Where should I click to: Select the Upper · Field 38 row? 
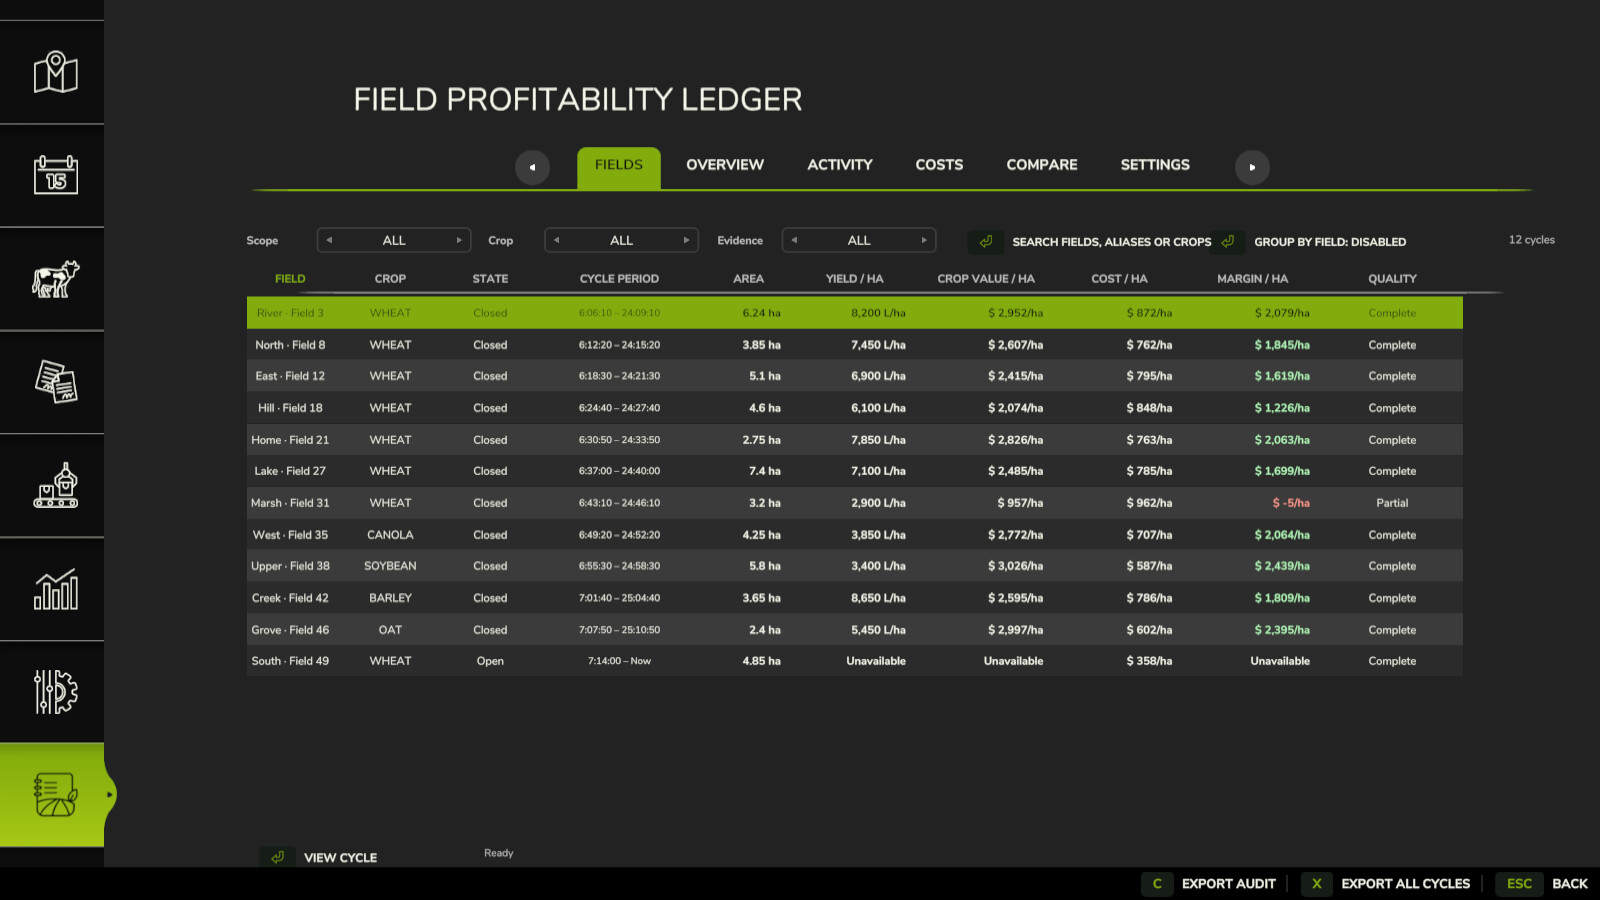(855, 566)
